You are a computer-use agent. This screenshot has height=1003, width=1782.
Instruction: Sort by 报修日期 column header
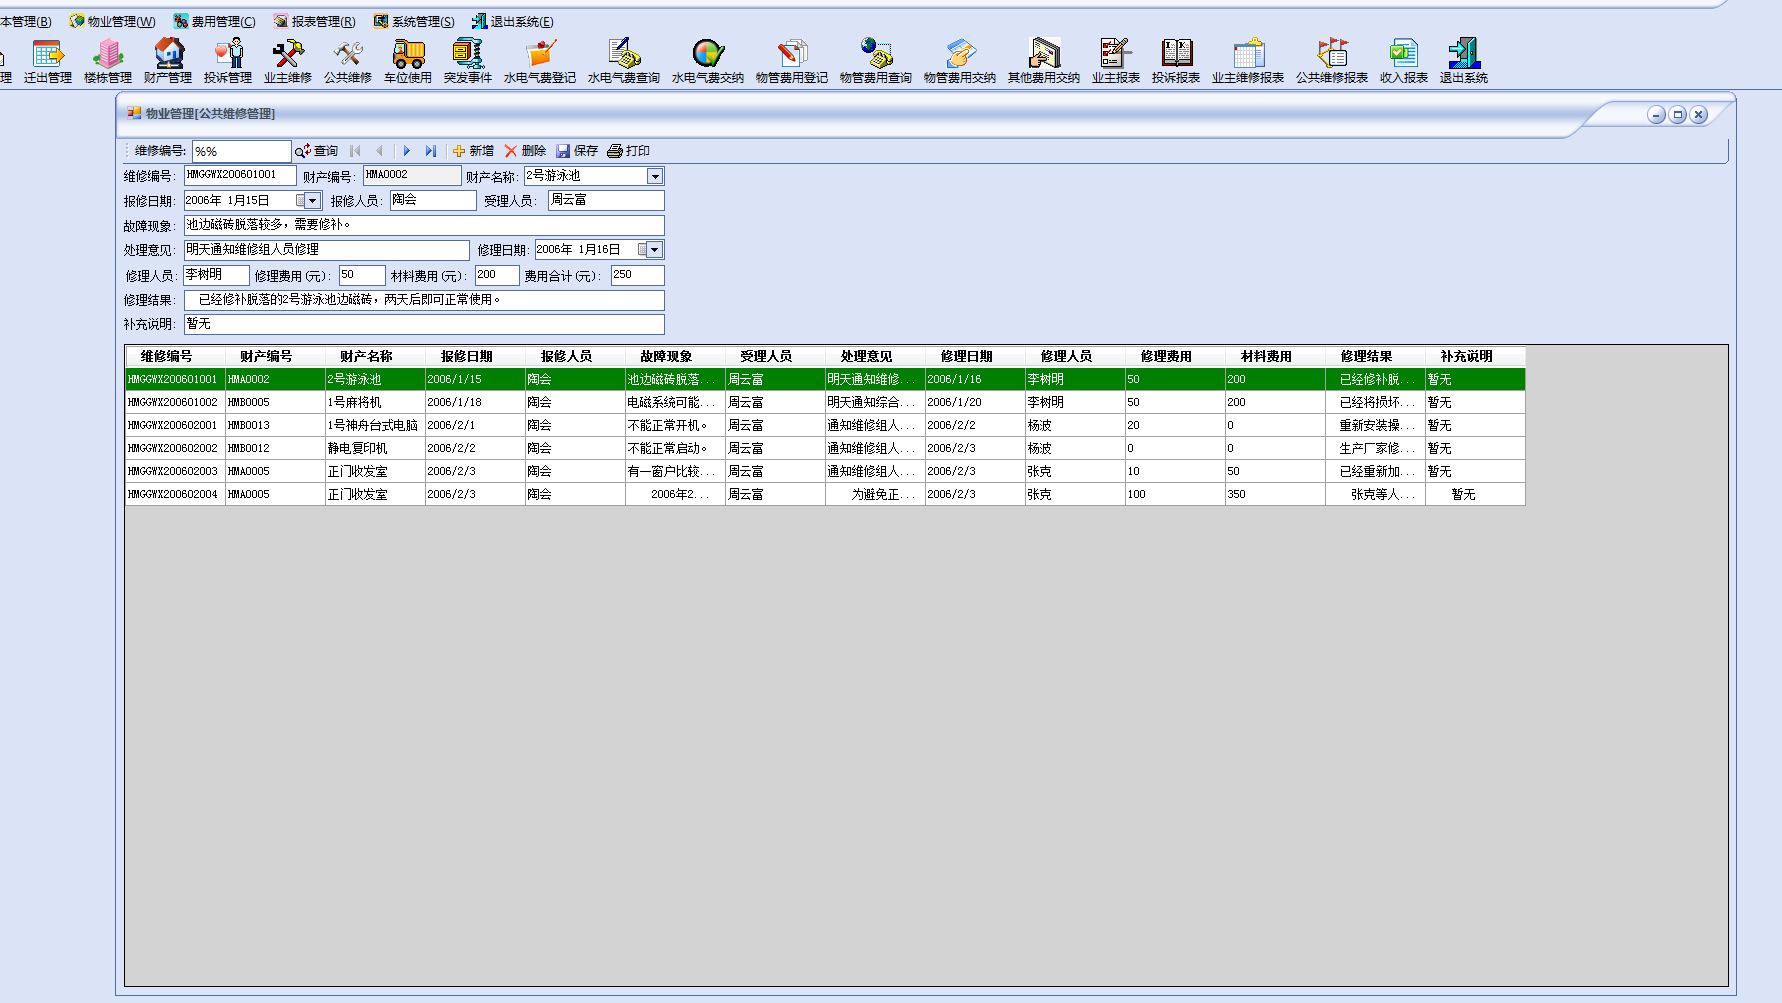click(x=475, y=356)
